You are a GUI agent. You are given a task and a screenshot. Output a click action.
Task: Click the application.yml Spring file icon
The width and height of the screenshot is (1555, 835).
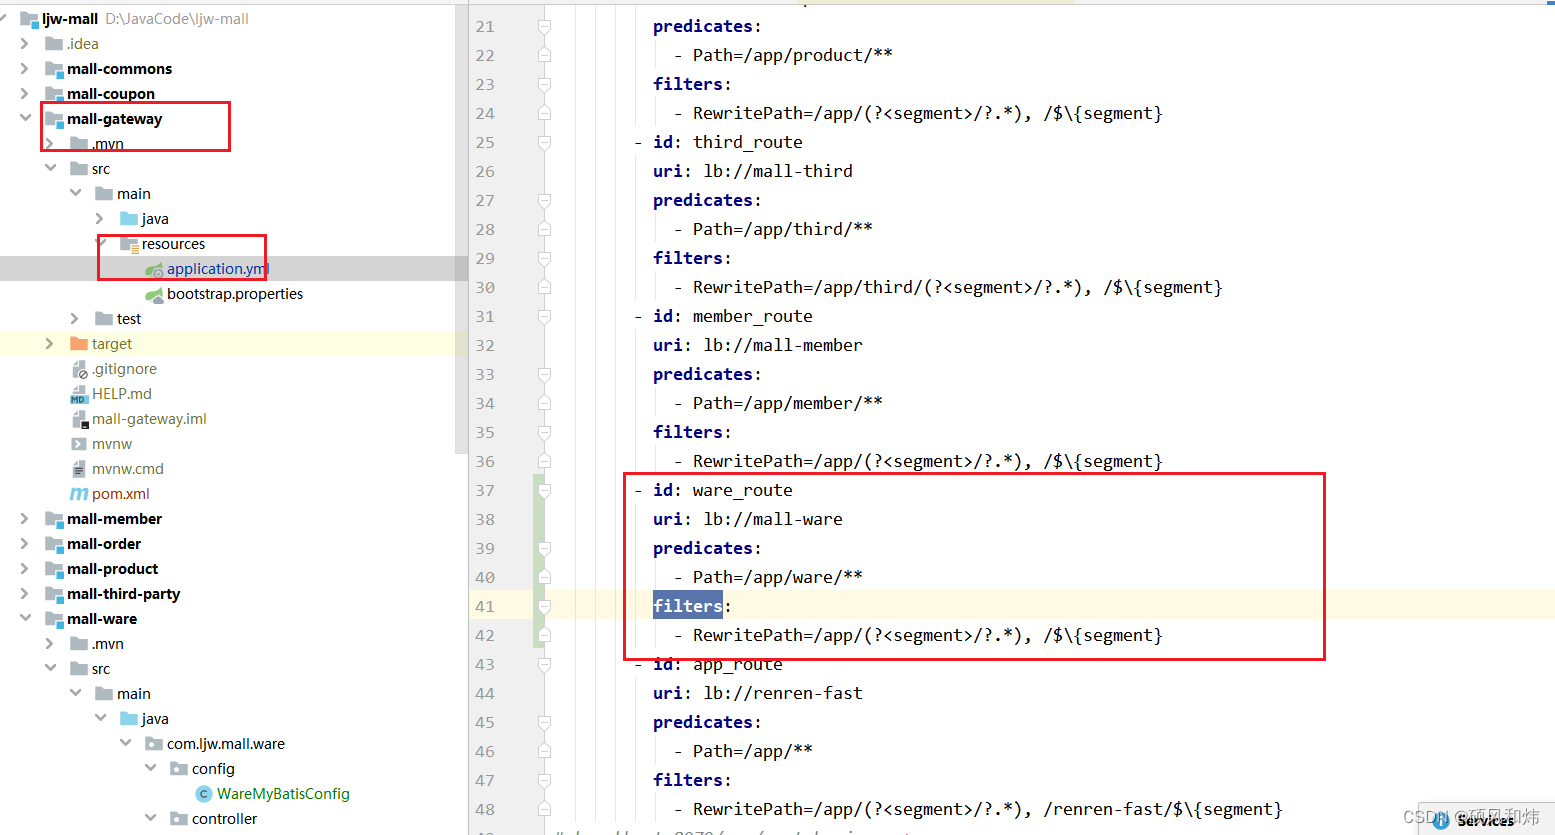click(x=154, y=269)
